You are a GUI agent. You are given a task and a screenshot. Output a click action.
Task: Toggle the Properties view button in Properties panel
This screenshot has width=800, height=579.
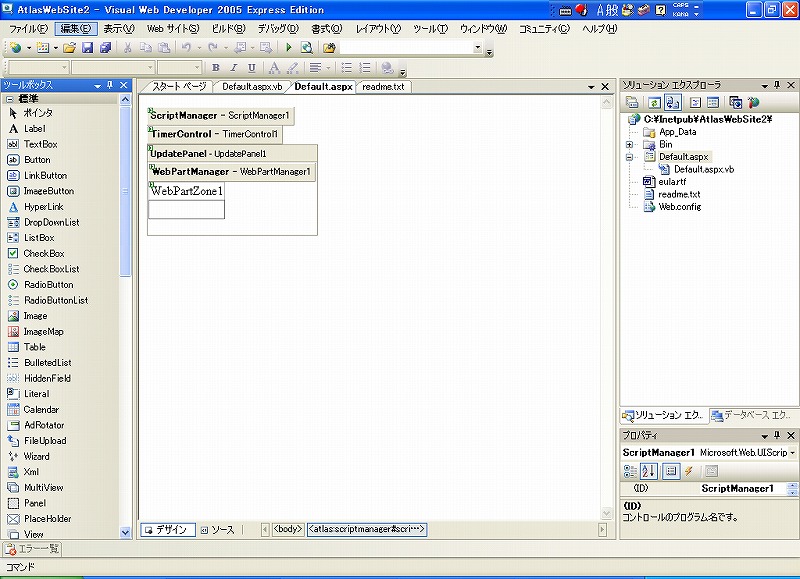(x=671, y=471)
